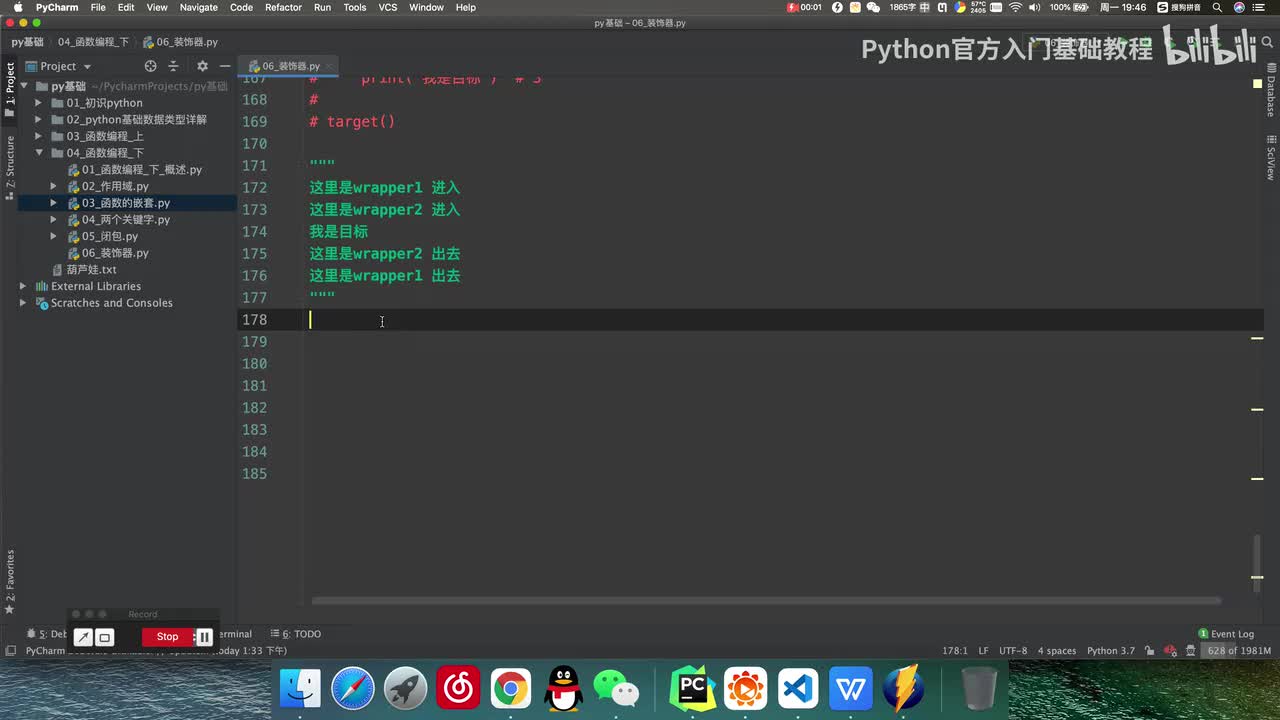This screenshot has height=720, width=1280.
Task: Open the Code menu
Action: pos(241,7)
